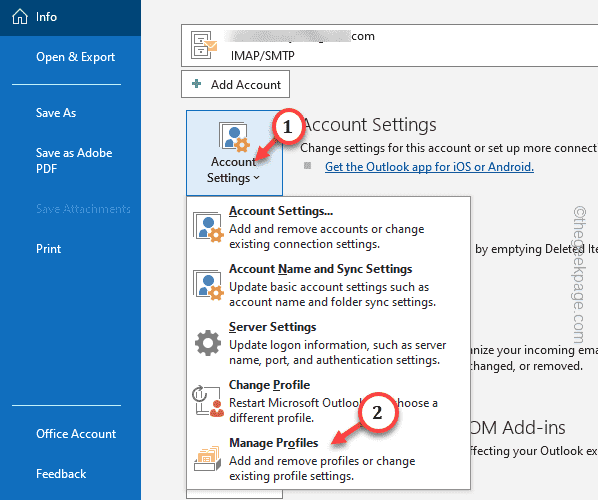Click the 'Change settings for this account' description
Image resolution: width=598 pixels, height=500 pixels.
tap(448, 148)
